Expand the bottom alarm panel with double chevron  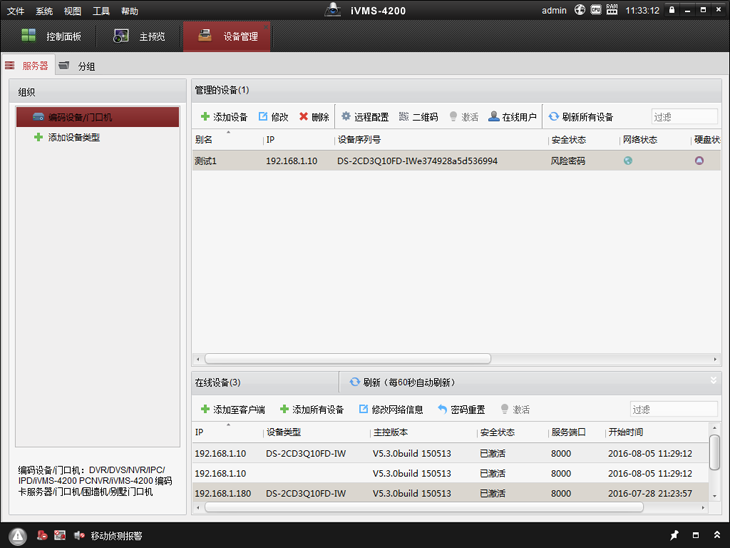[716, 536]
